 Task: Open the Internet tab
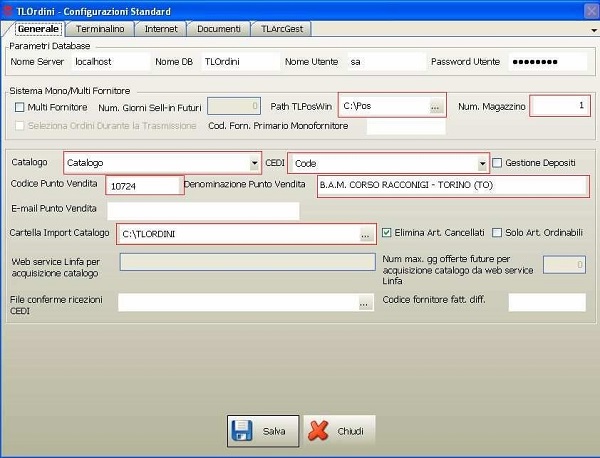pyautogui.click(x=161, y=30)
